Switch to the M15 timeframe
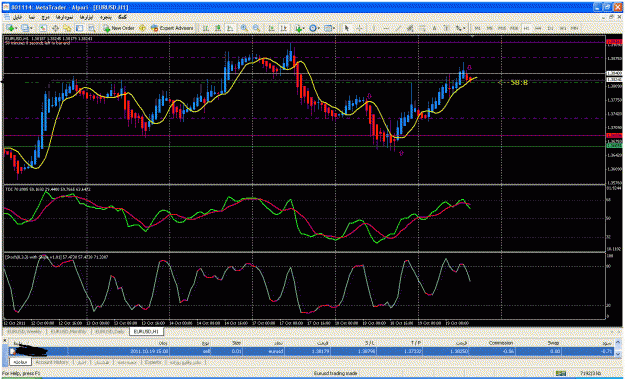 click(x=502, y=28)
